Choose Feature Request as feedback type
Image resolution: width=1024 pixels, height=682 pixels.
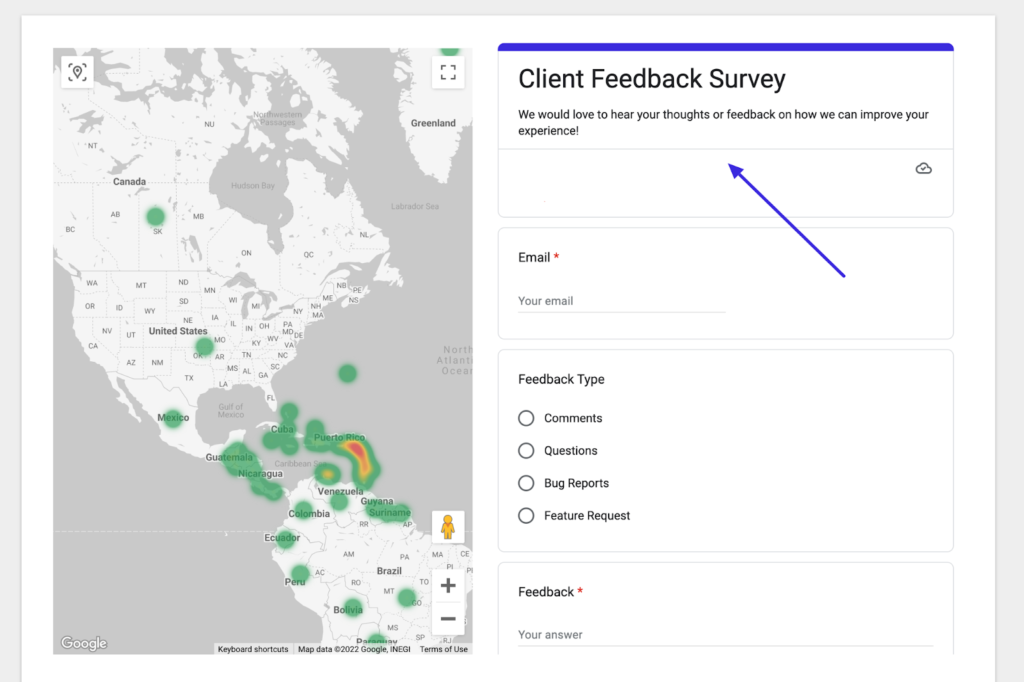(526, 515)
